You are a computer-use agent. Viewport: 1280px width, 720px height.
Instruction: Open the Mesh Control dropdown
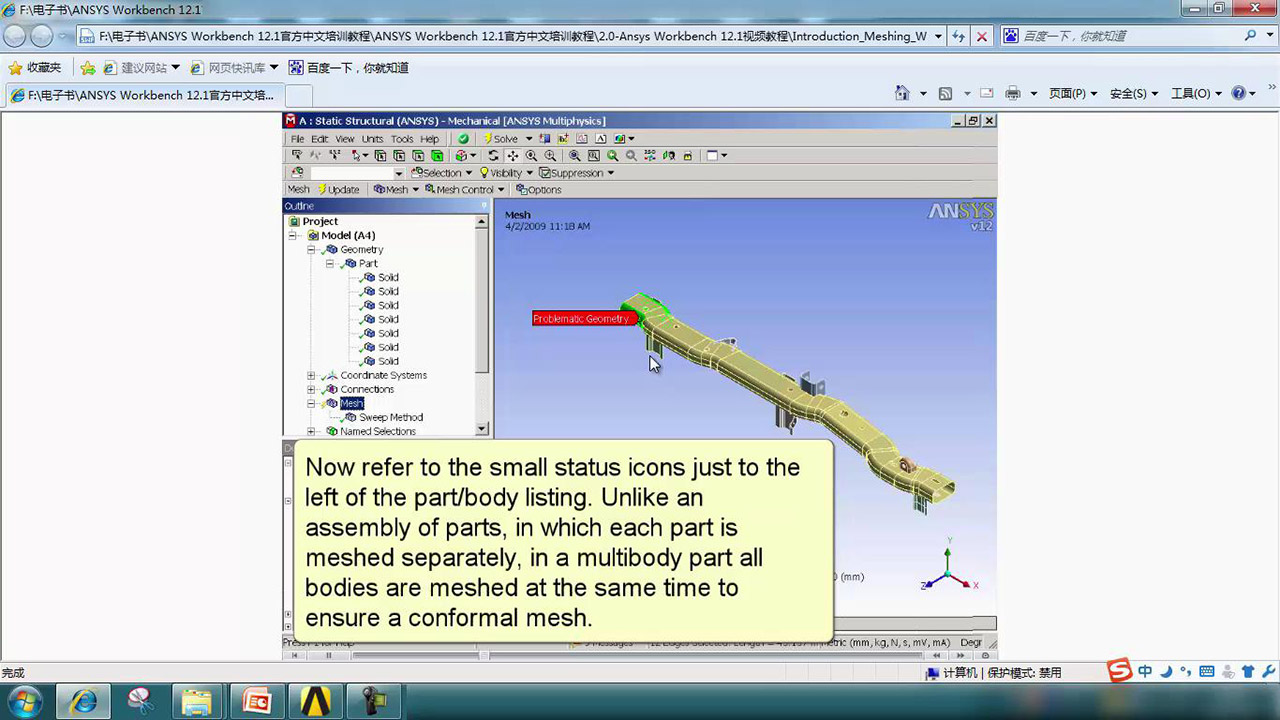(x=464, y=190)
